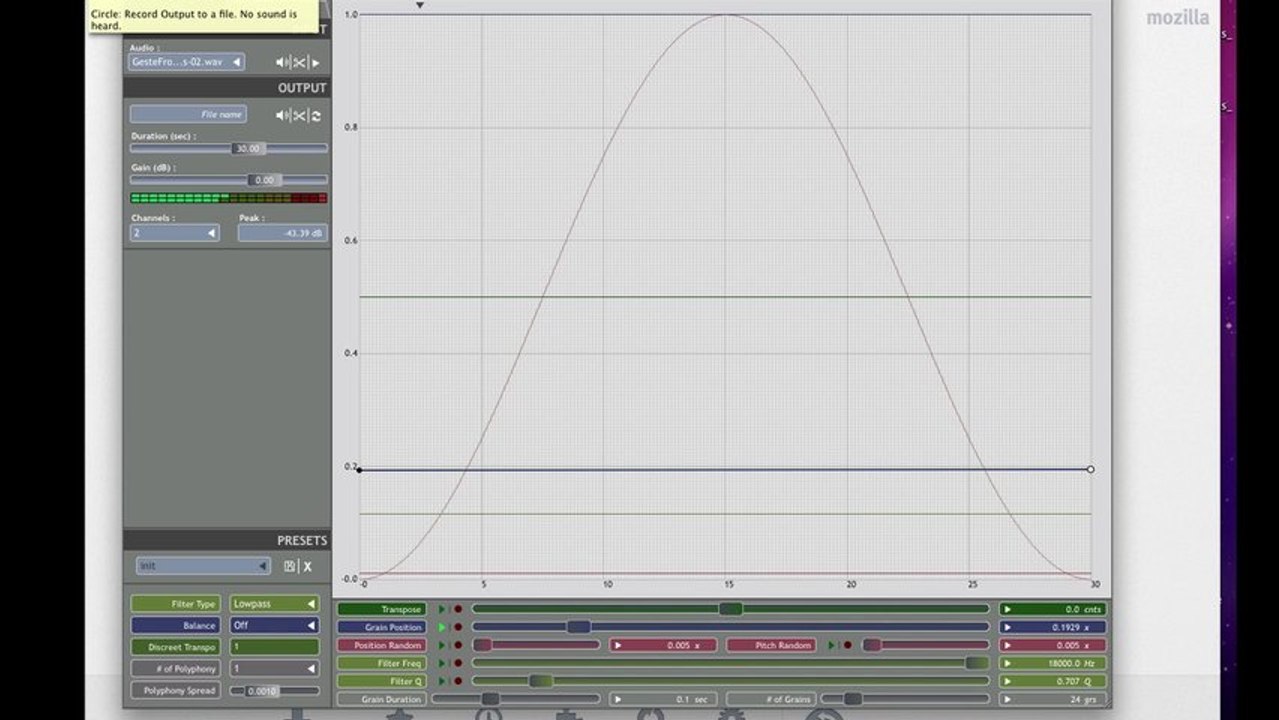
Task: Open input sampler controls triangle icon
Action: pyautogui.click(x=316, y=62)
